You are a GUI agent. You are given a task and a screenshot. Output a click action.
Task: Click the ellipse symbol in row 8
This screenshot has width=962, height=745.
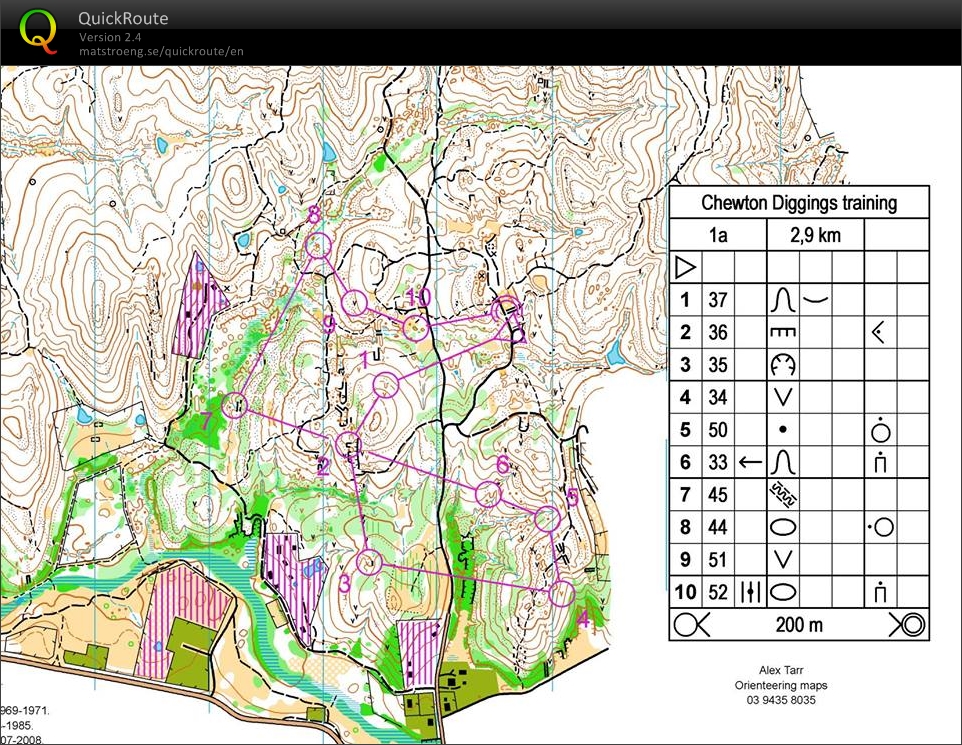782,527
